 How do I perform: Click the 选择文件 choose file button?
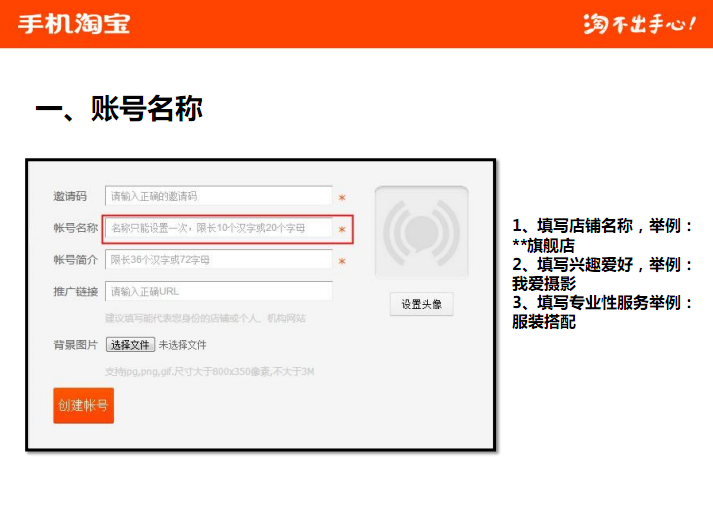coord(131,345)
